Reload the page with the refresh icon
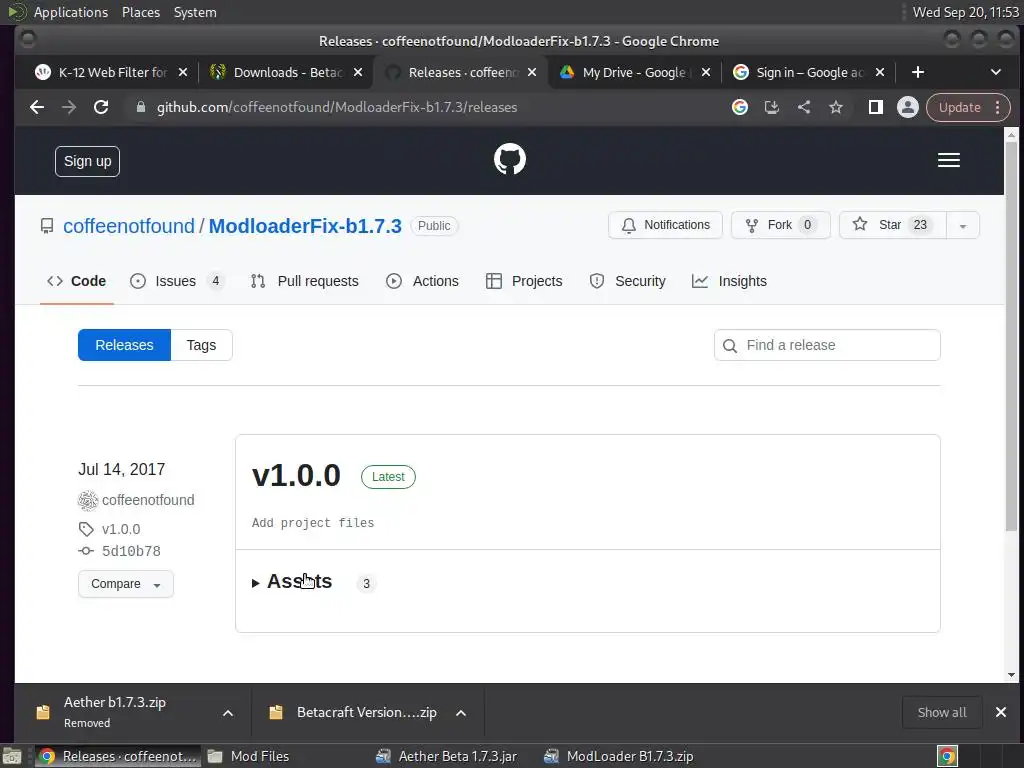The image size is (1024, 768). [x=101, y=107]
